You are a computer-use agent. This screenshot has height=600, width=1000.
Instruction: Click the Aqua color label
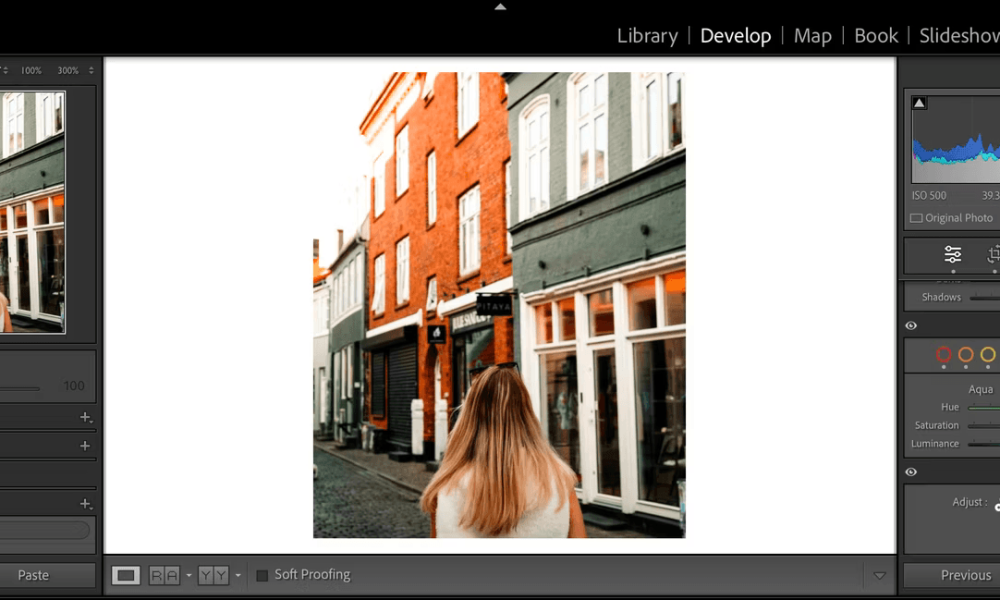[980, 389]
